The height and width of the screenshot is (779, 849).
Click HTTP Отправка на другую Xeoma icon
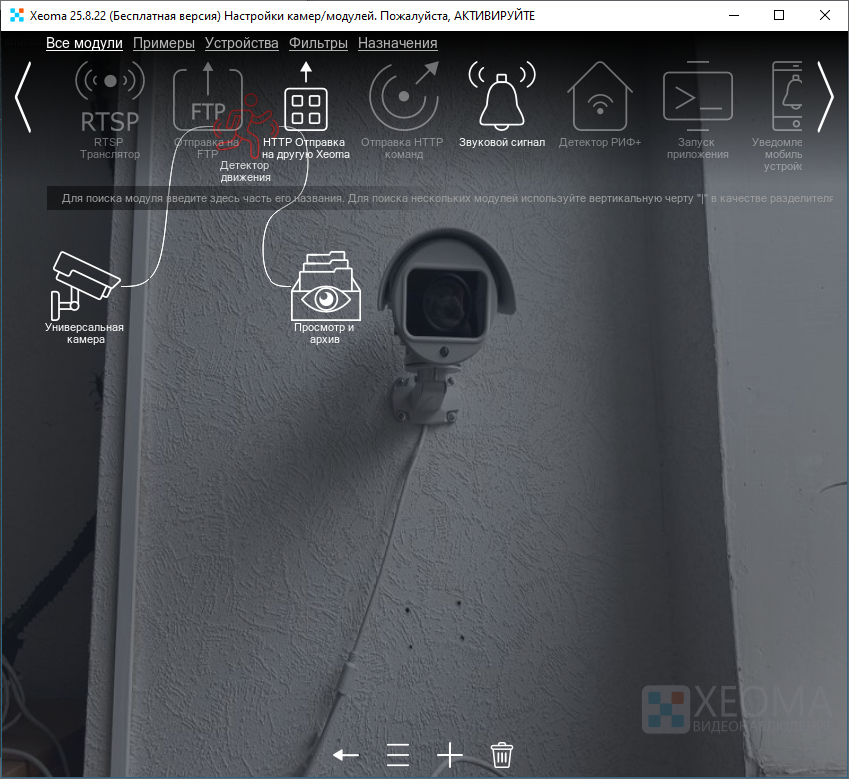pyautogui.click(x=306, y=107)
